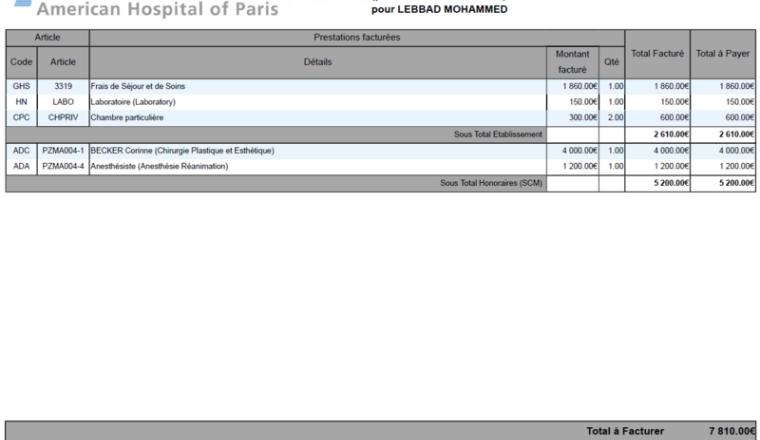Viewport: 760px width, 440px height.
Task: Select the Montant facturé column header
Action: click(x=572, y=62)
